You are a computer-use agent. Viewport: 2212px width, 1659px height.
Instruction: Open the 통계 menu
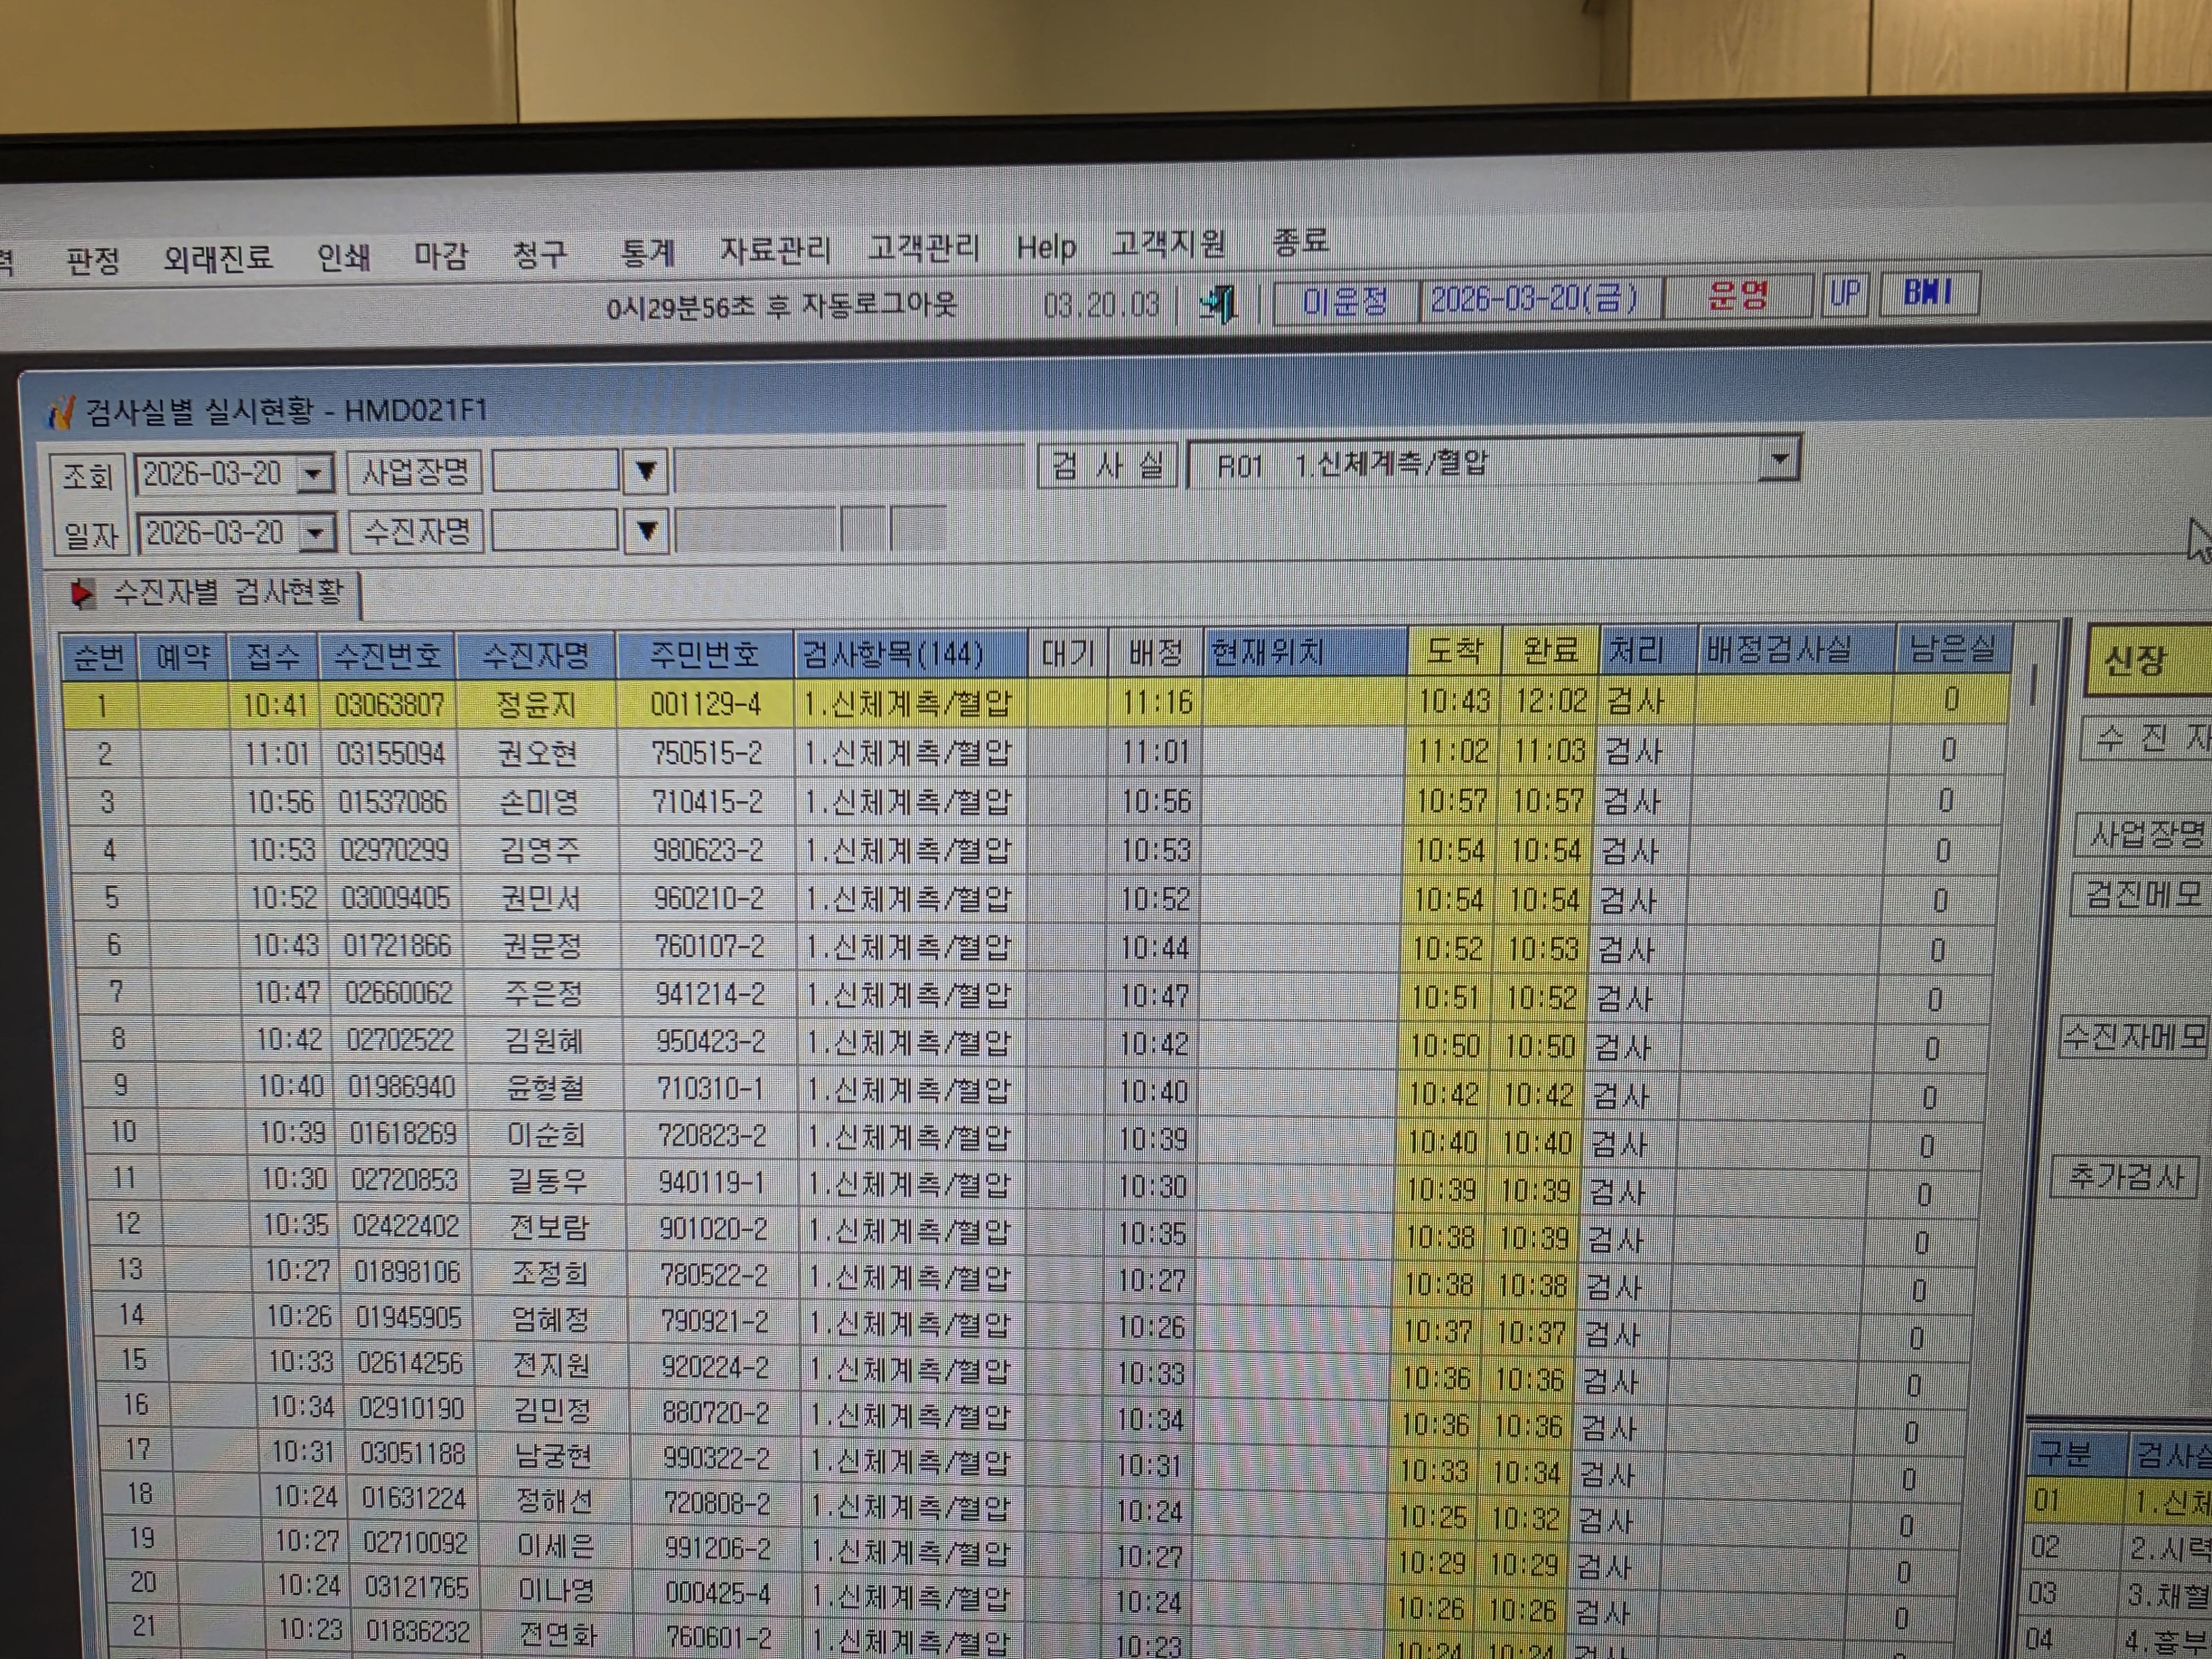pos(647,252)
